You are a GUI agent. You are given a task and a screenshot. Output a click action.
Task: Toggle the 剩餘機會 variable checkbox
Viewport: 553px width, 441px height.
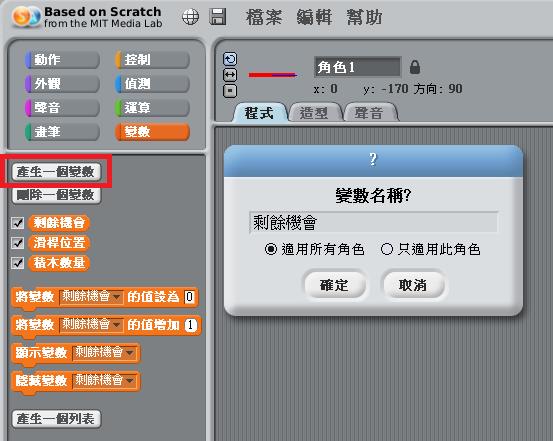tap(18, 223)
